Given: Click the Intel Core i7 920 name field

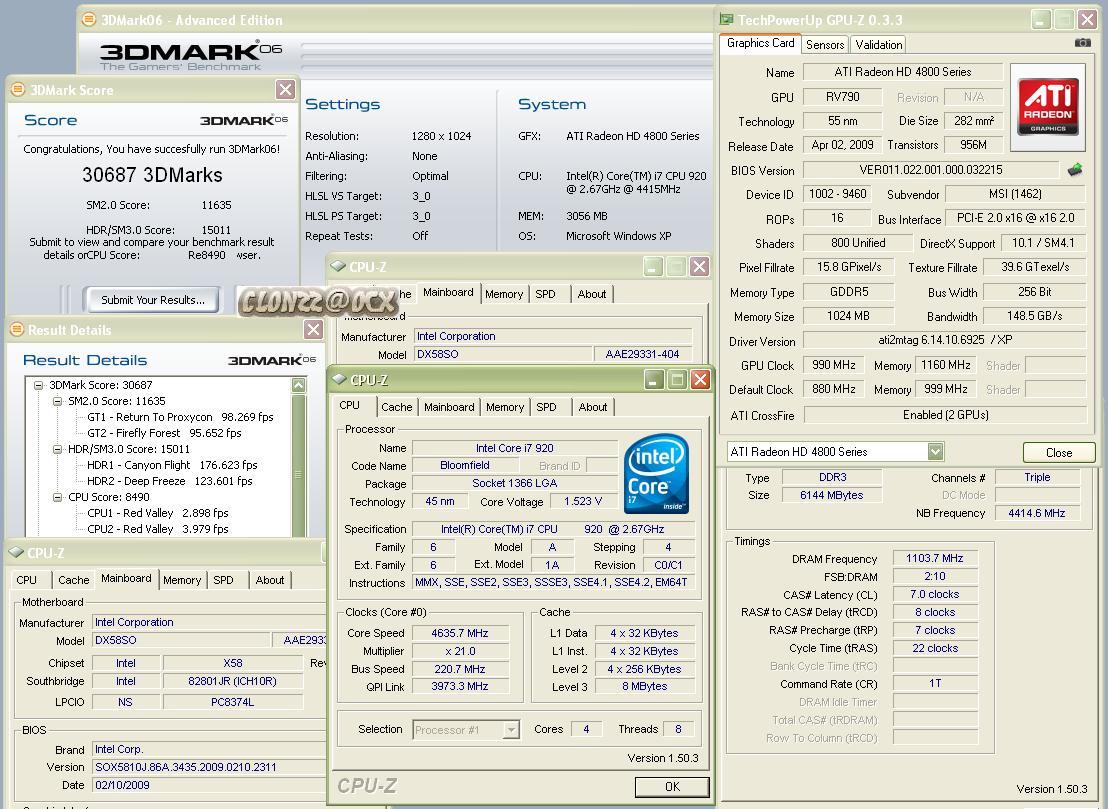Looking at the screenshot, I should [x=514, y=448].
